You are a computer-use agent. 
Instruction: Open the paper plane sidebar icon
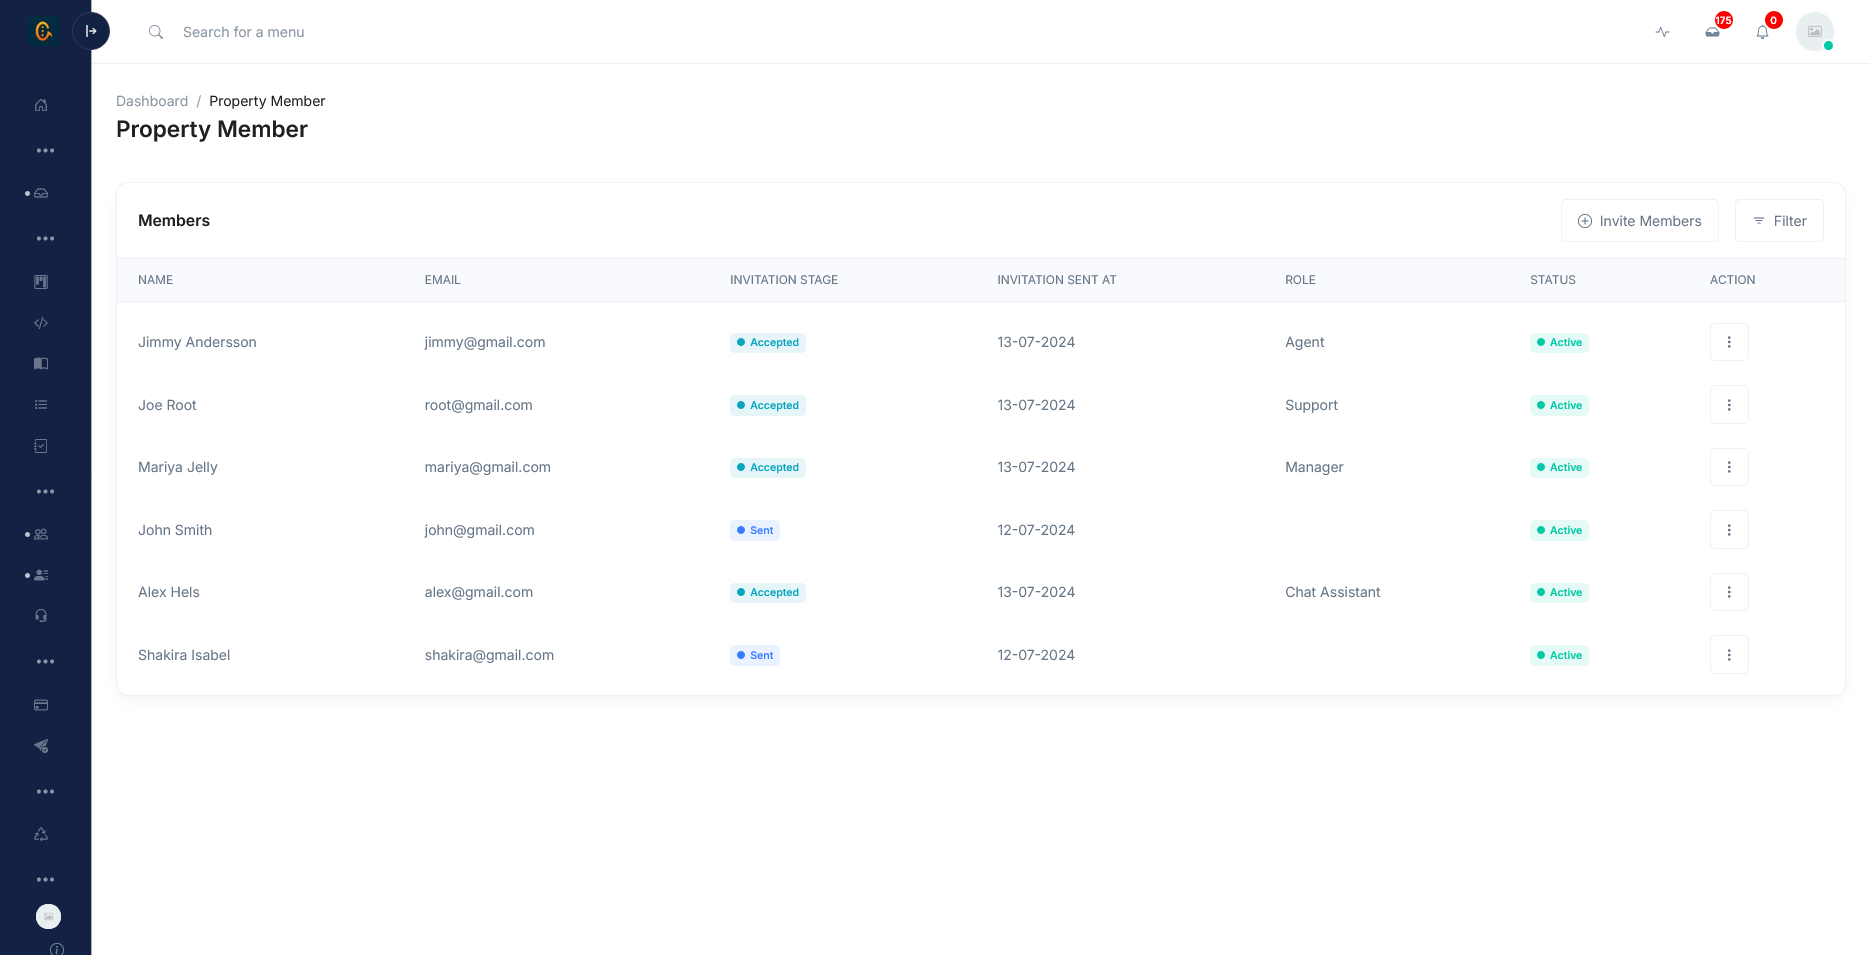[41, 746]
